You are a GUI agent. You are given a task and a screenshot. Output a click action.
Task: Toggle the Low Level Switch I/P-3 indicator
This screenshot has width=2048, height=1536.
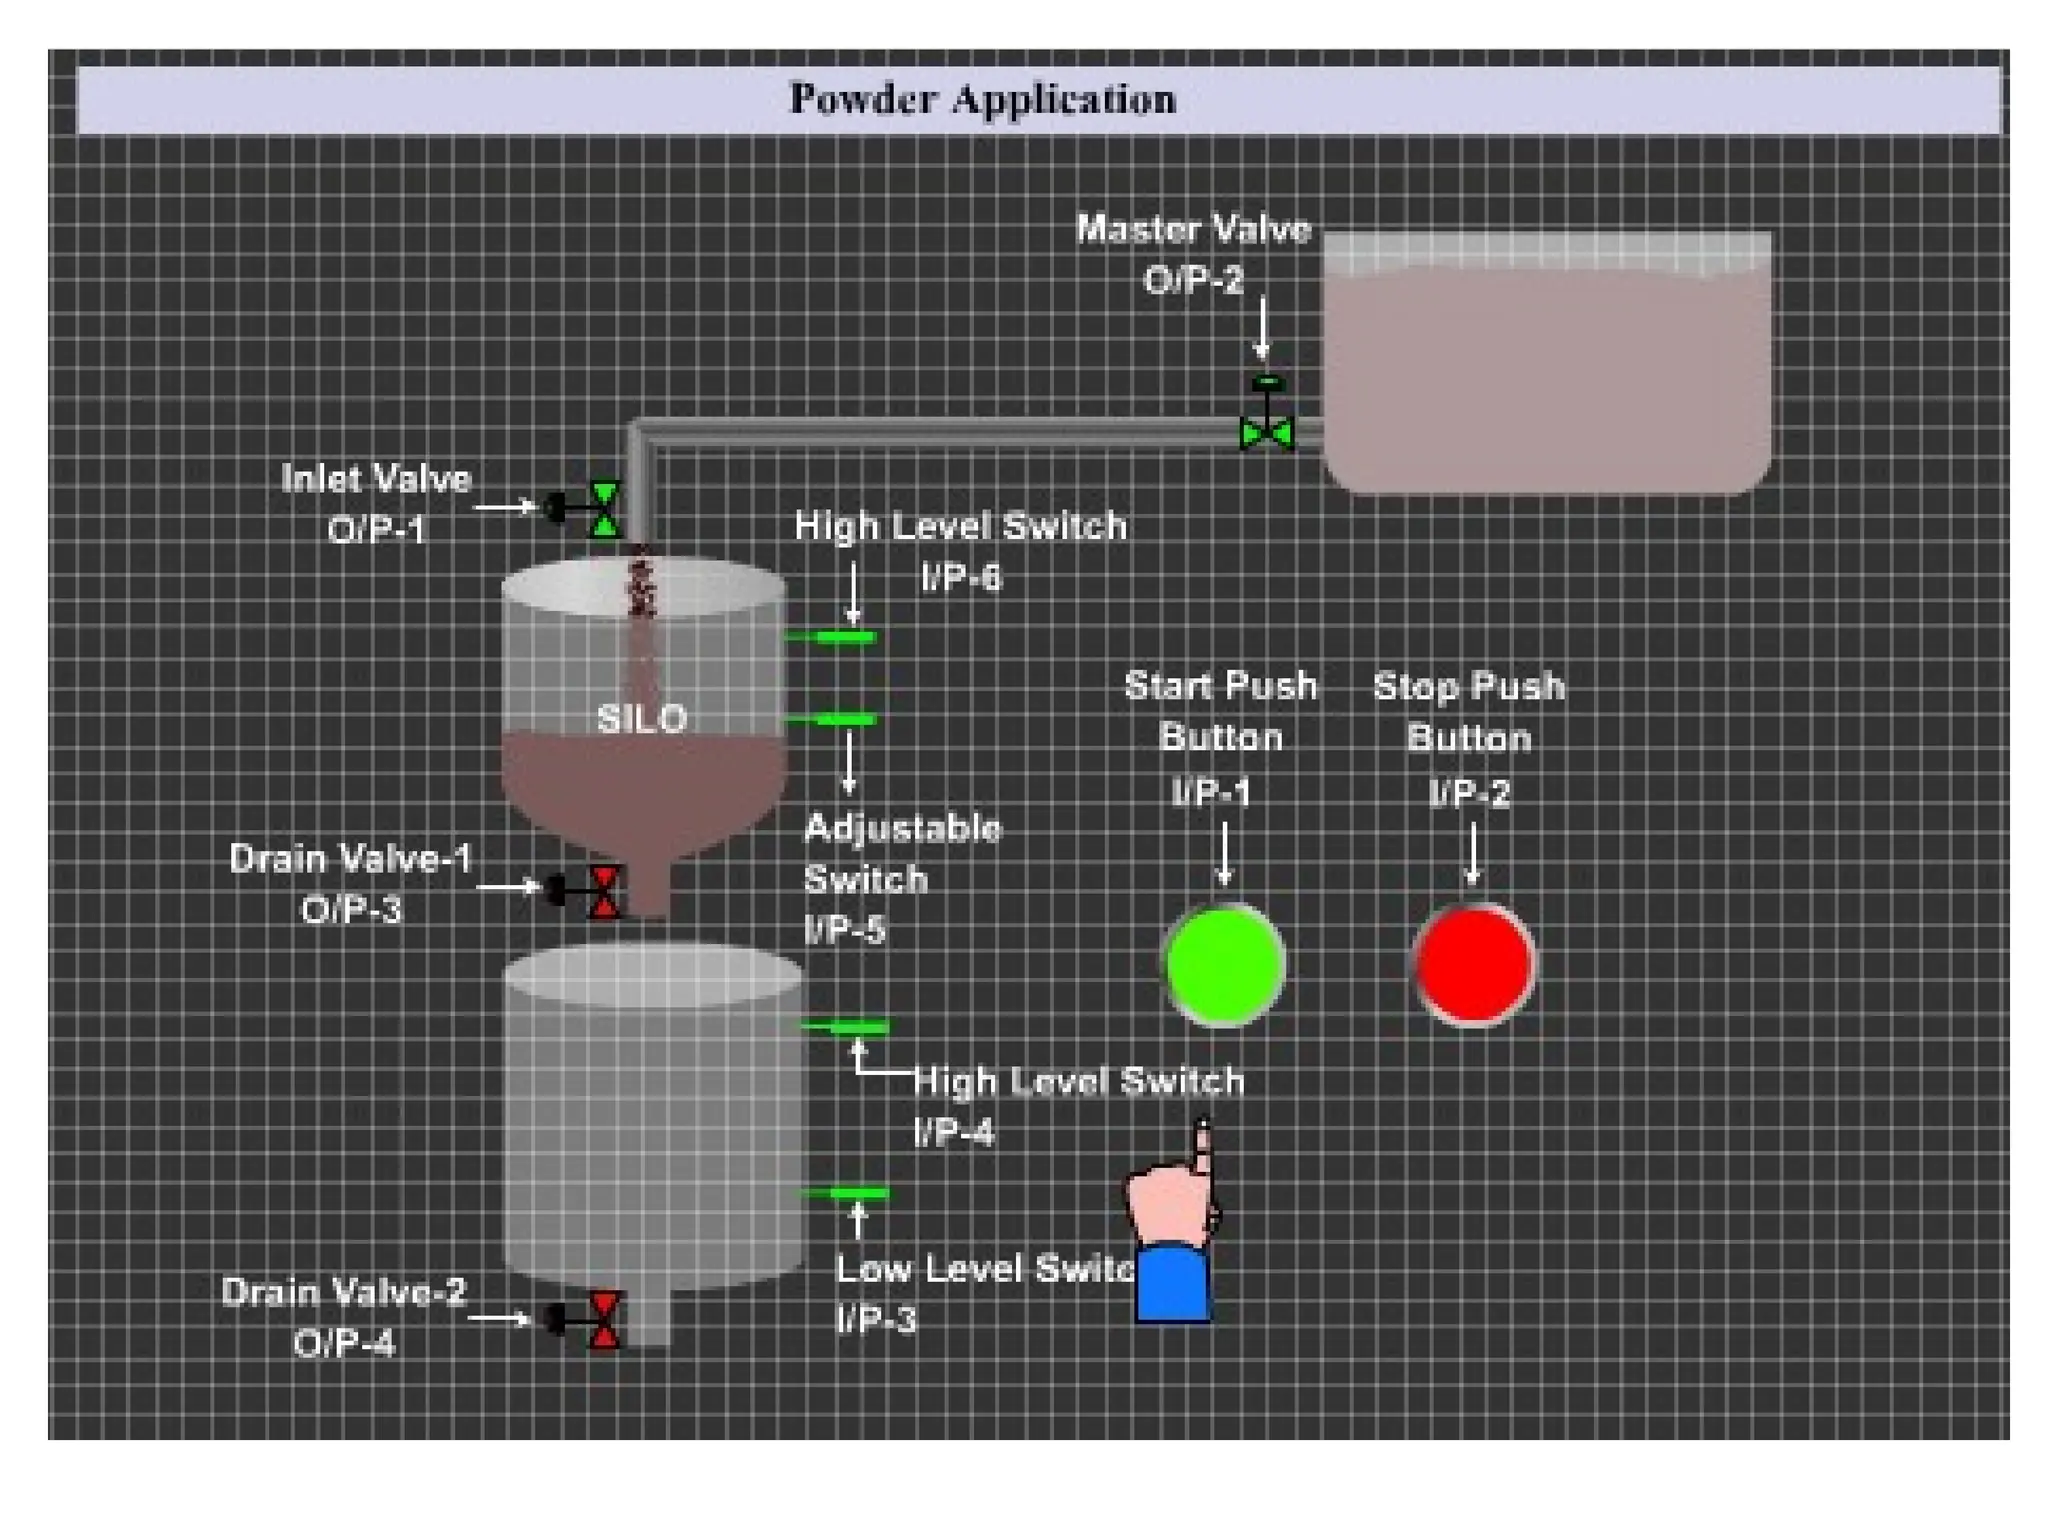857,1193
